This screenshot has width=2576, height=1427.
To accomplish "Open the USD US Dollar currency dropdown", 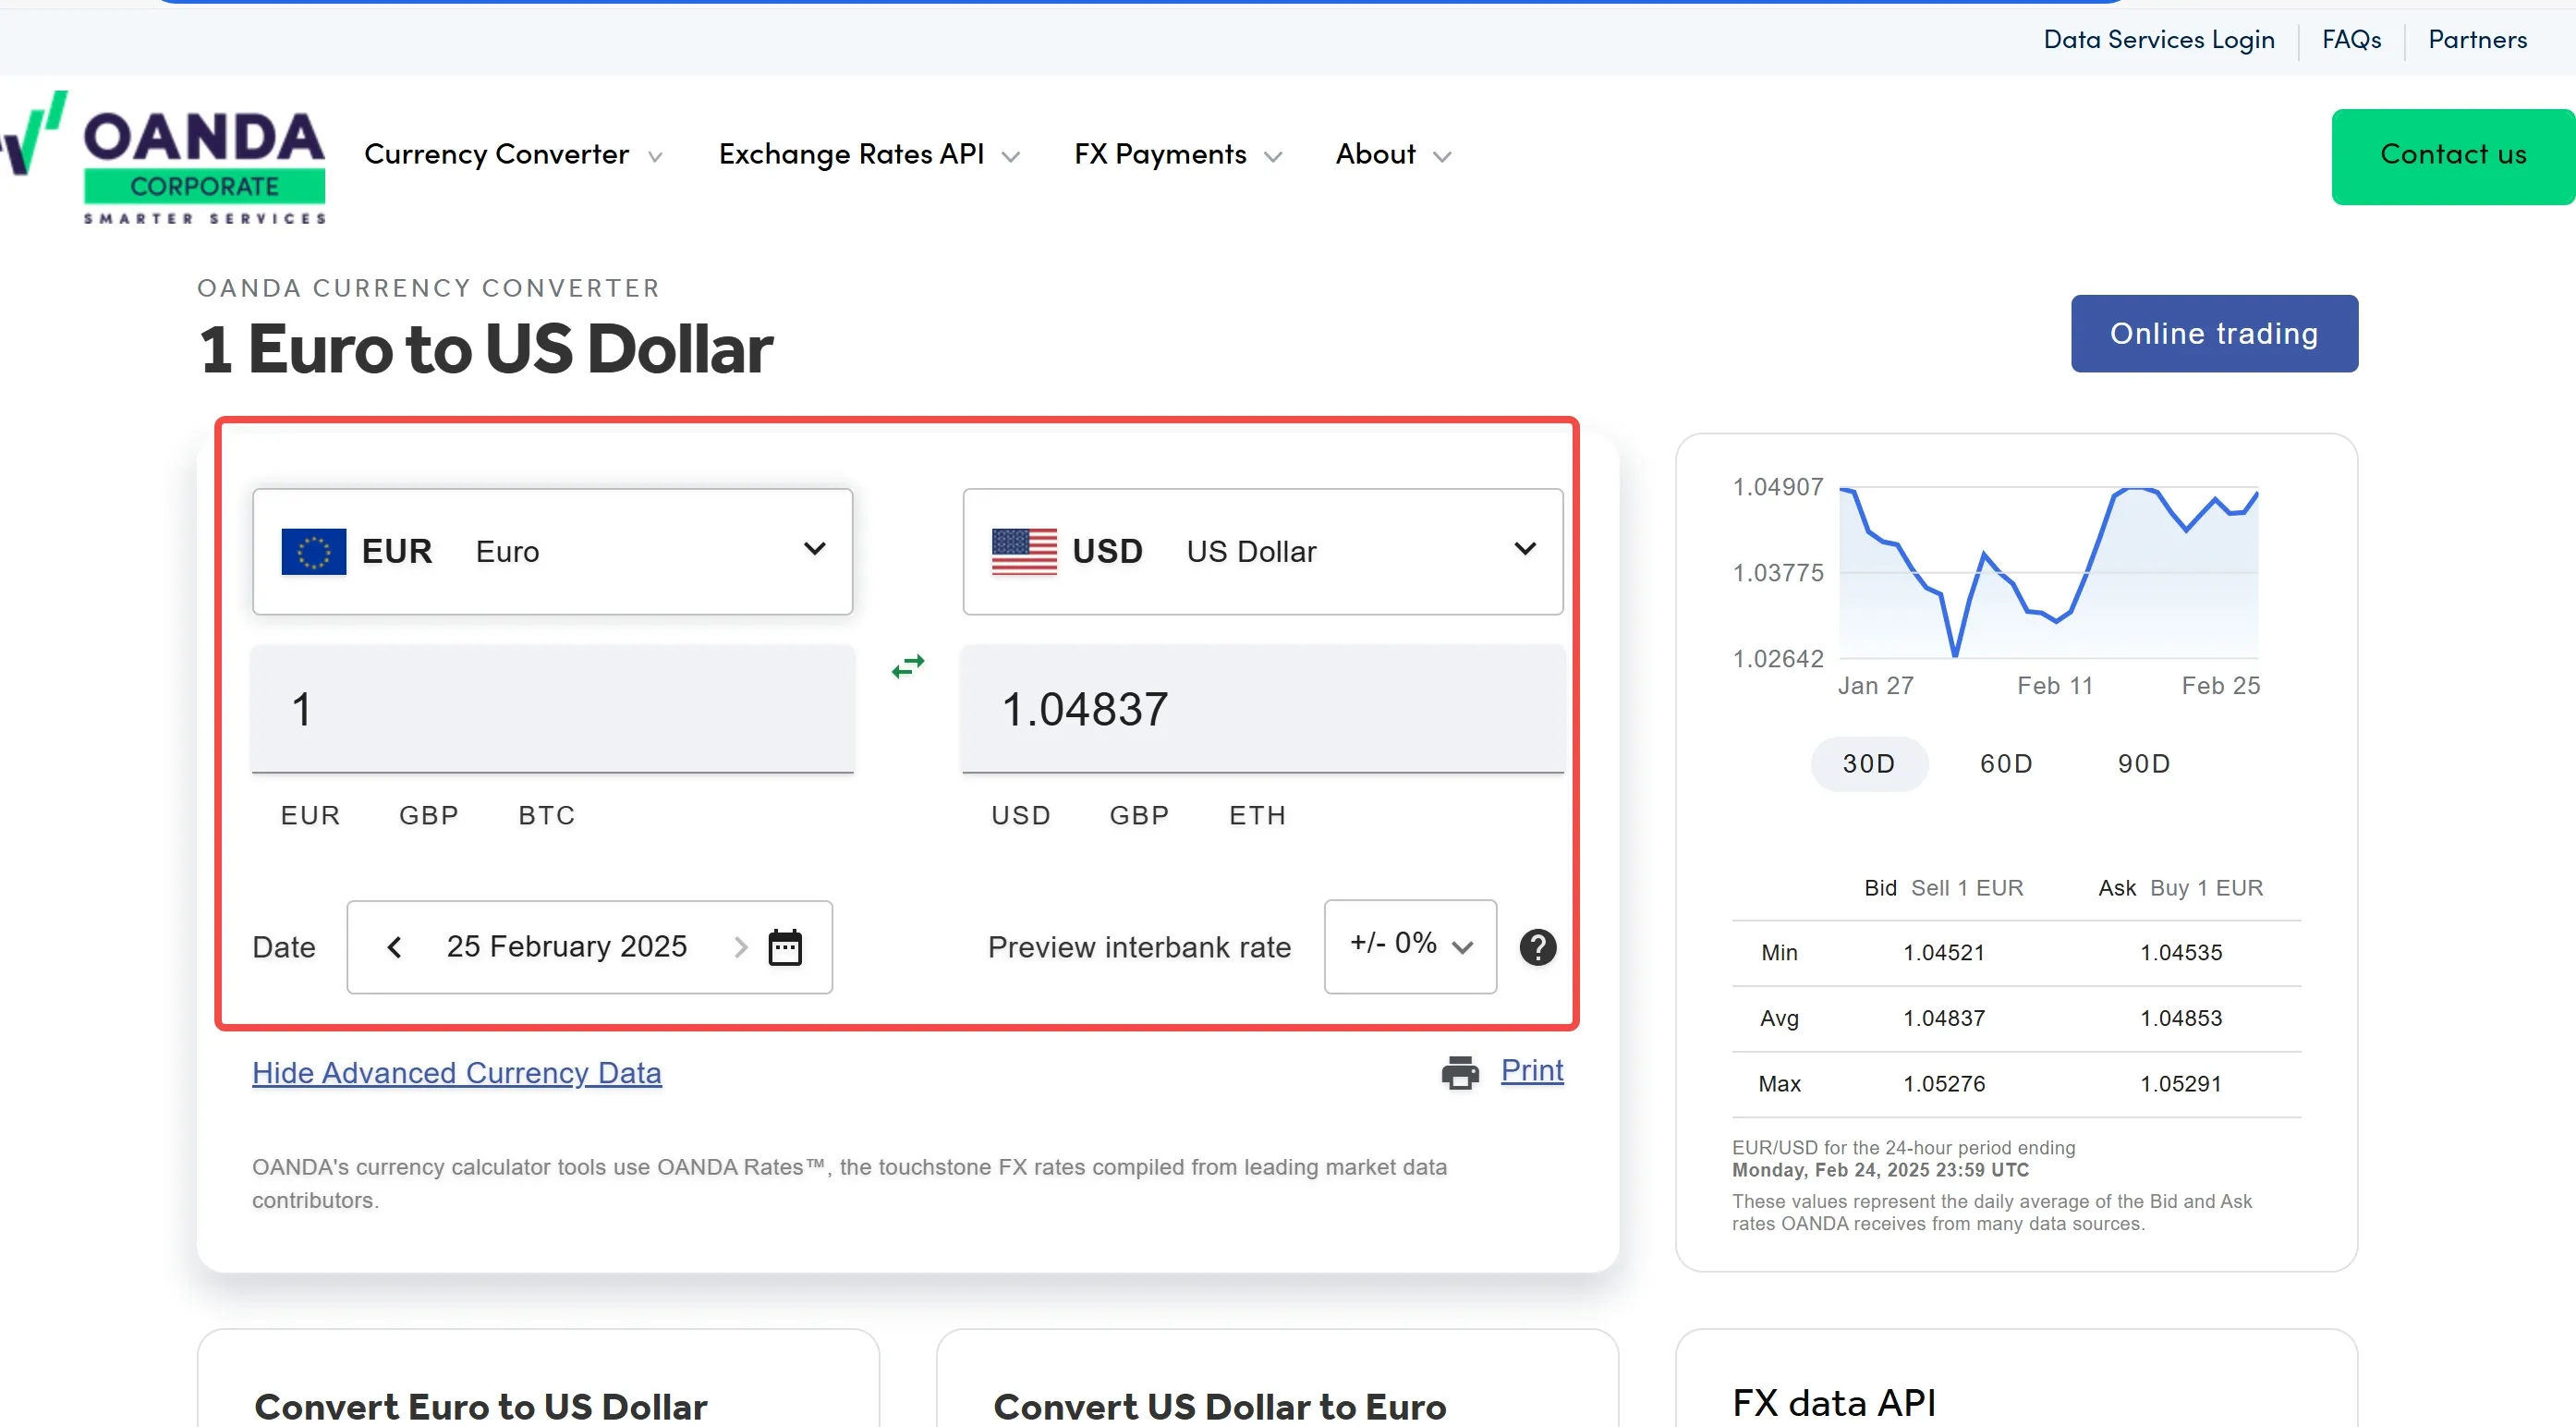I will pos(1263,551).
